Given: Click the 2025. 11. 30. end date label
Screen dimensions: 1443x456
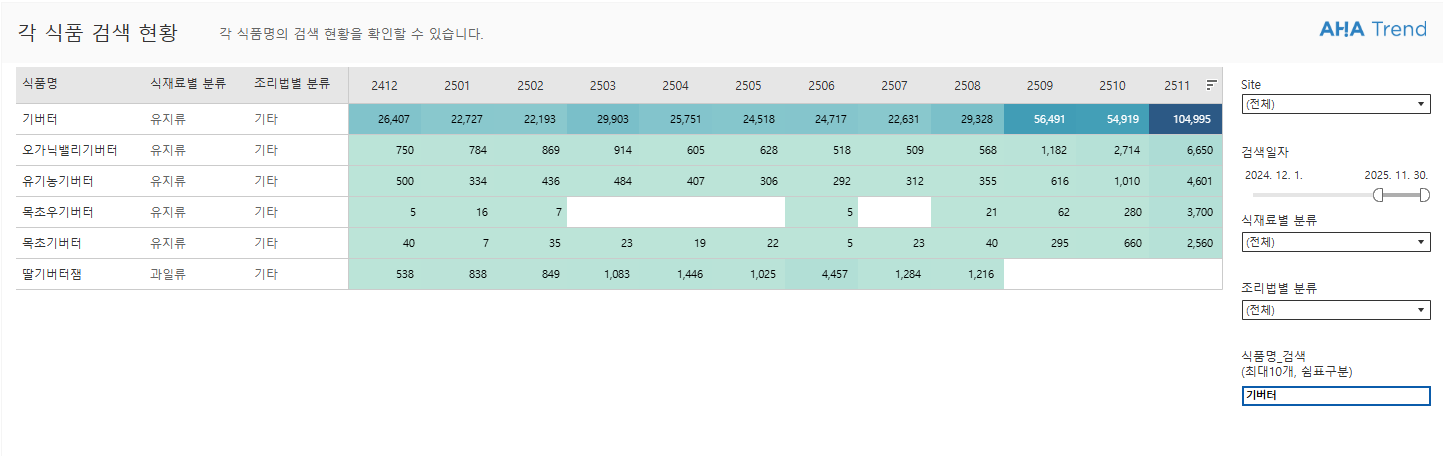Looking at the screenshot, I should click(x=1396, y=174).
